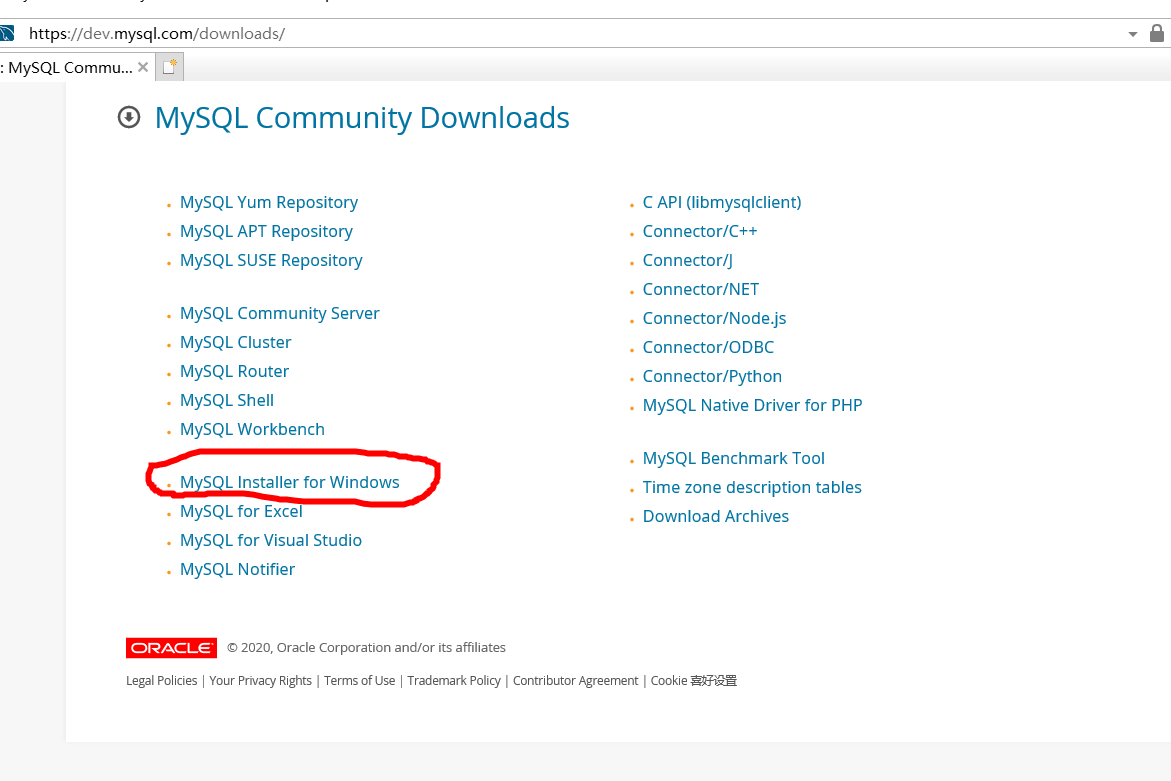
Task: Open the MySQL Shell link
Action: click(x=227, y=401)
